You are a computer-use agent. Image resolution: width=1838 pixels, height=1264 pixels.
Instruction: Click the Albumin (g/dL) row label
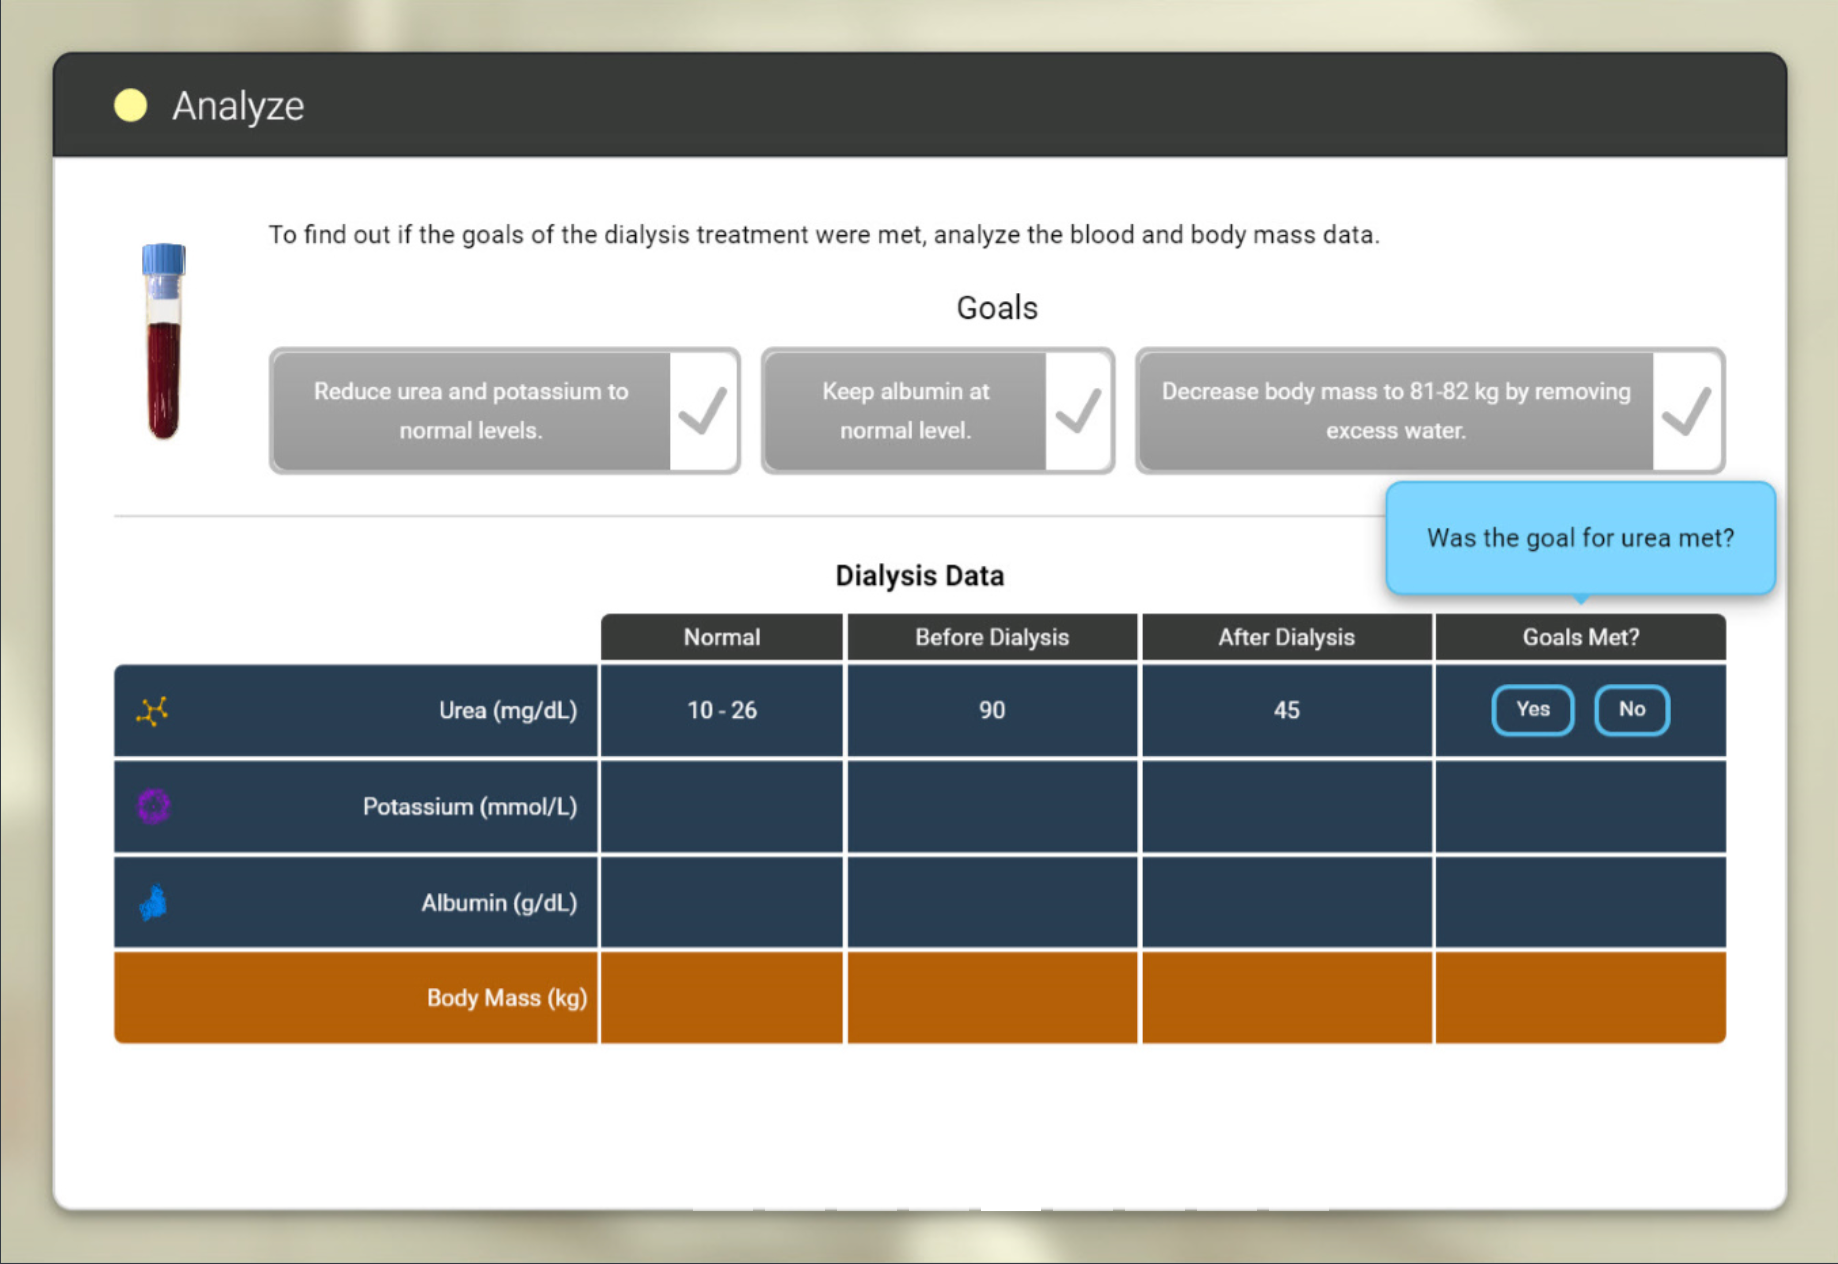click(x=499, y=903)
